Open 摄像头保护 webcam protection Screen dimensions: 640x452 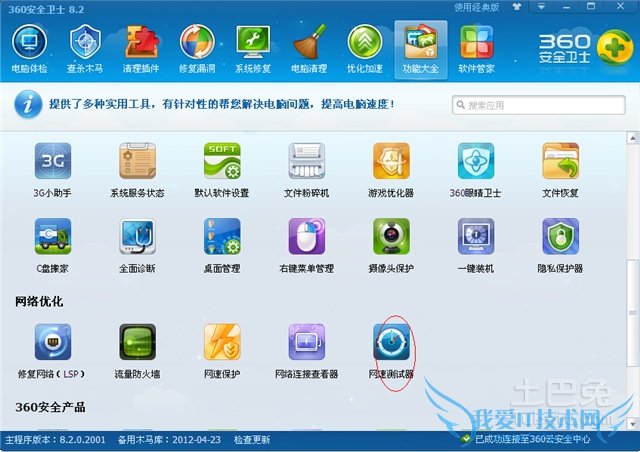[391, 245]
